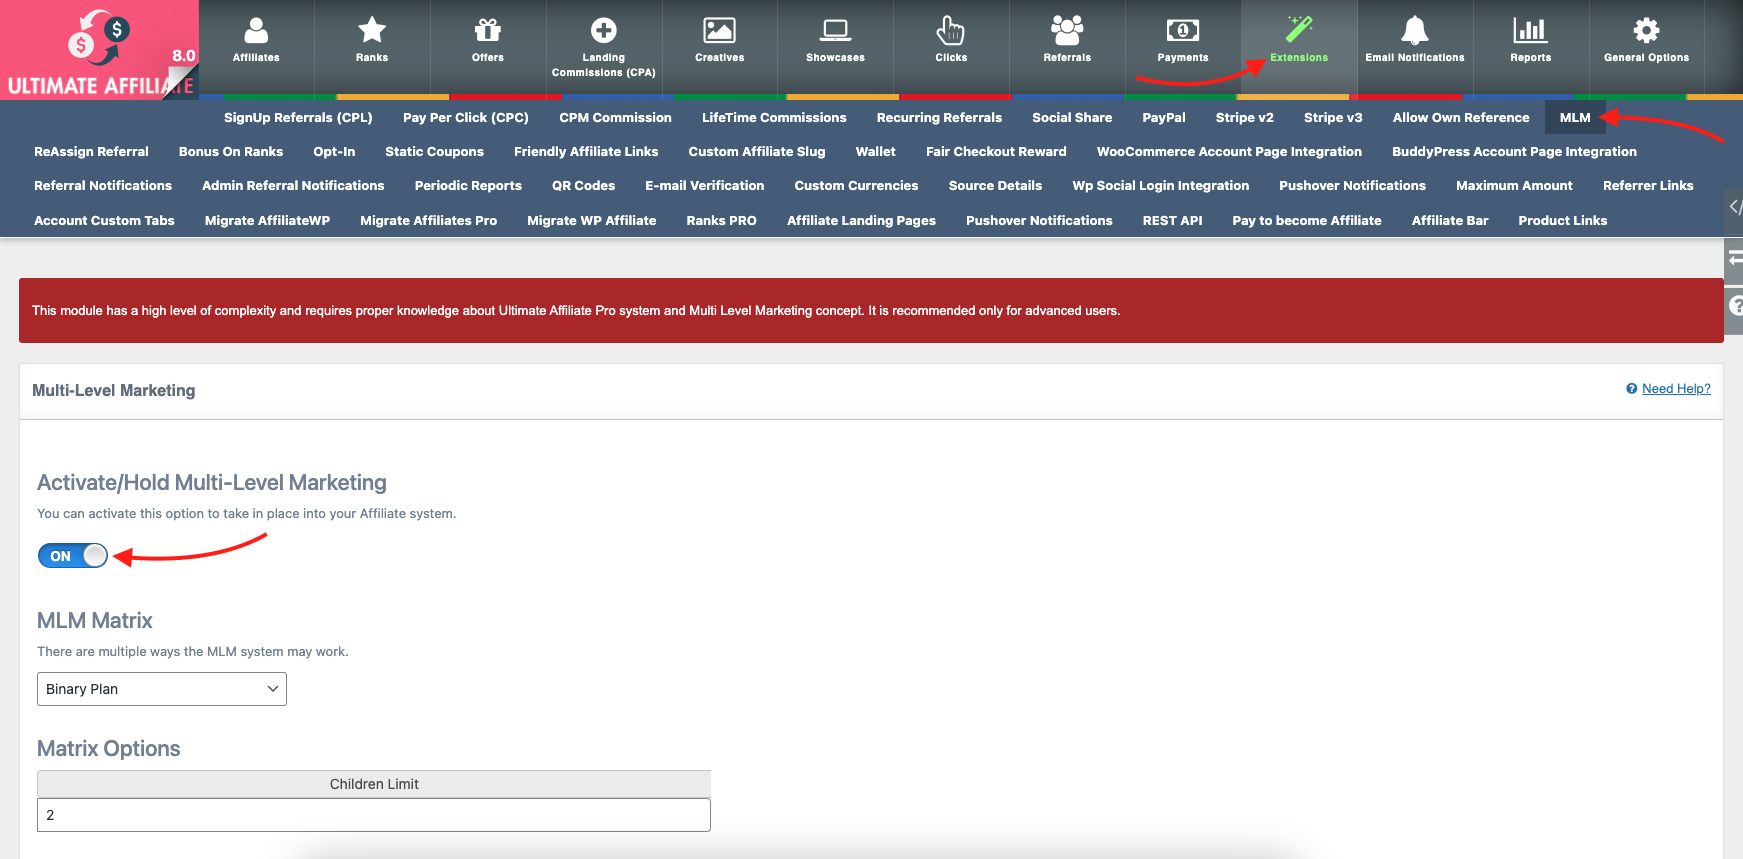
Task: Open the Ranks star icon
Action: [372, 31]
